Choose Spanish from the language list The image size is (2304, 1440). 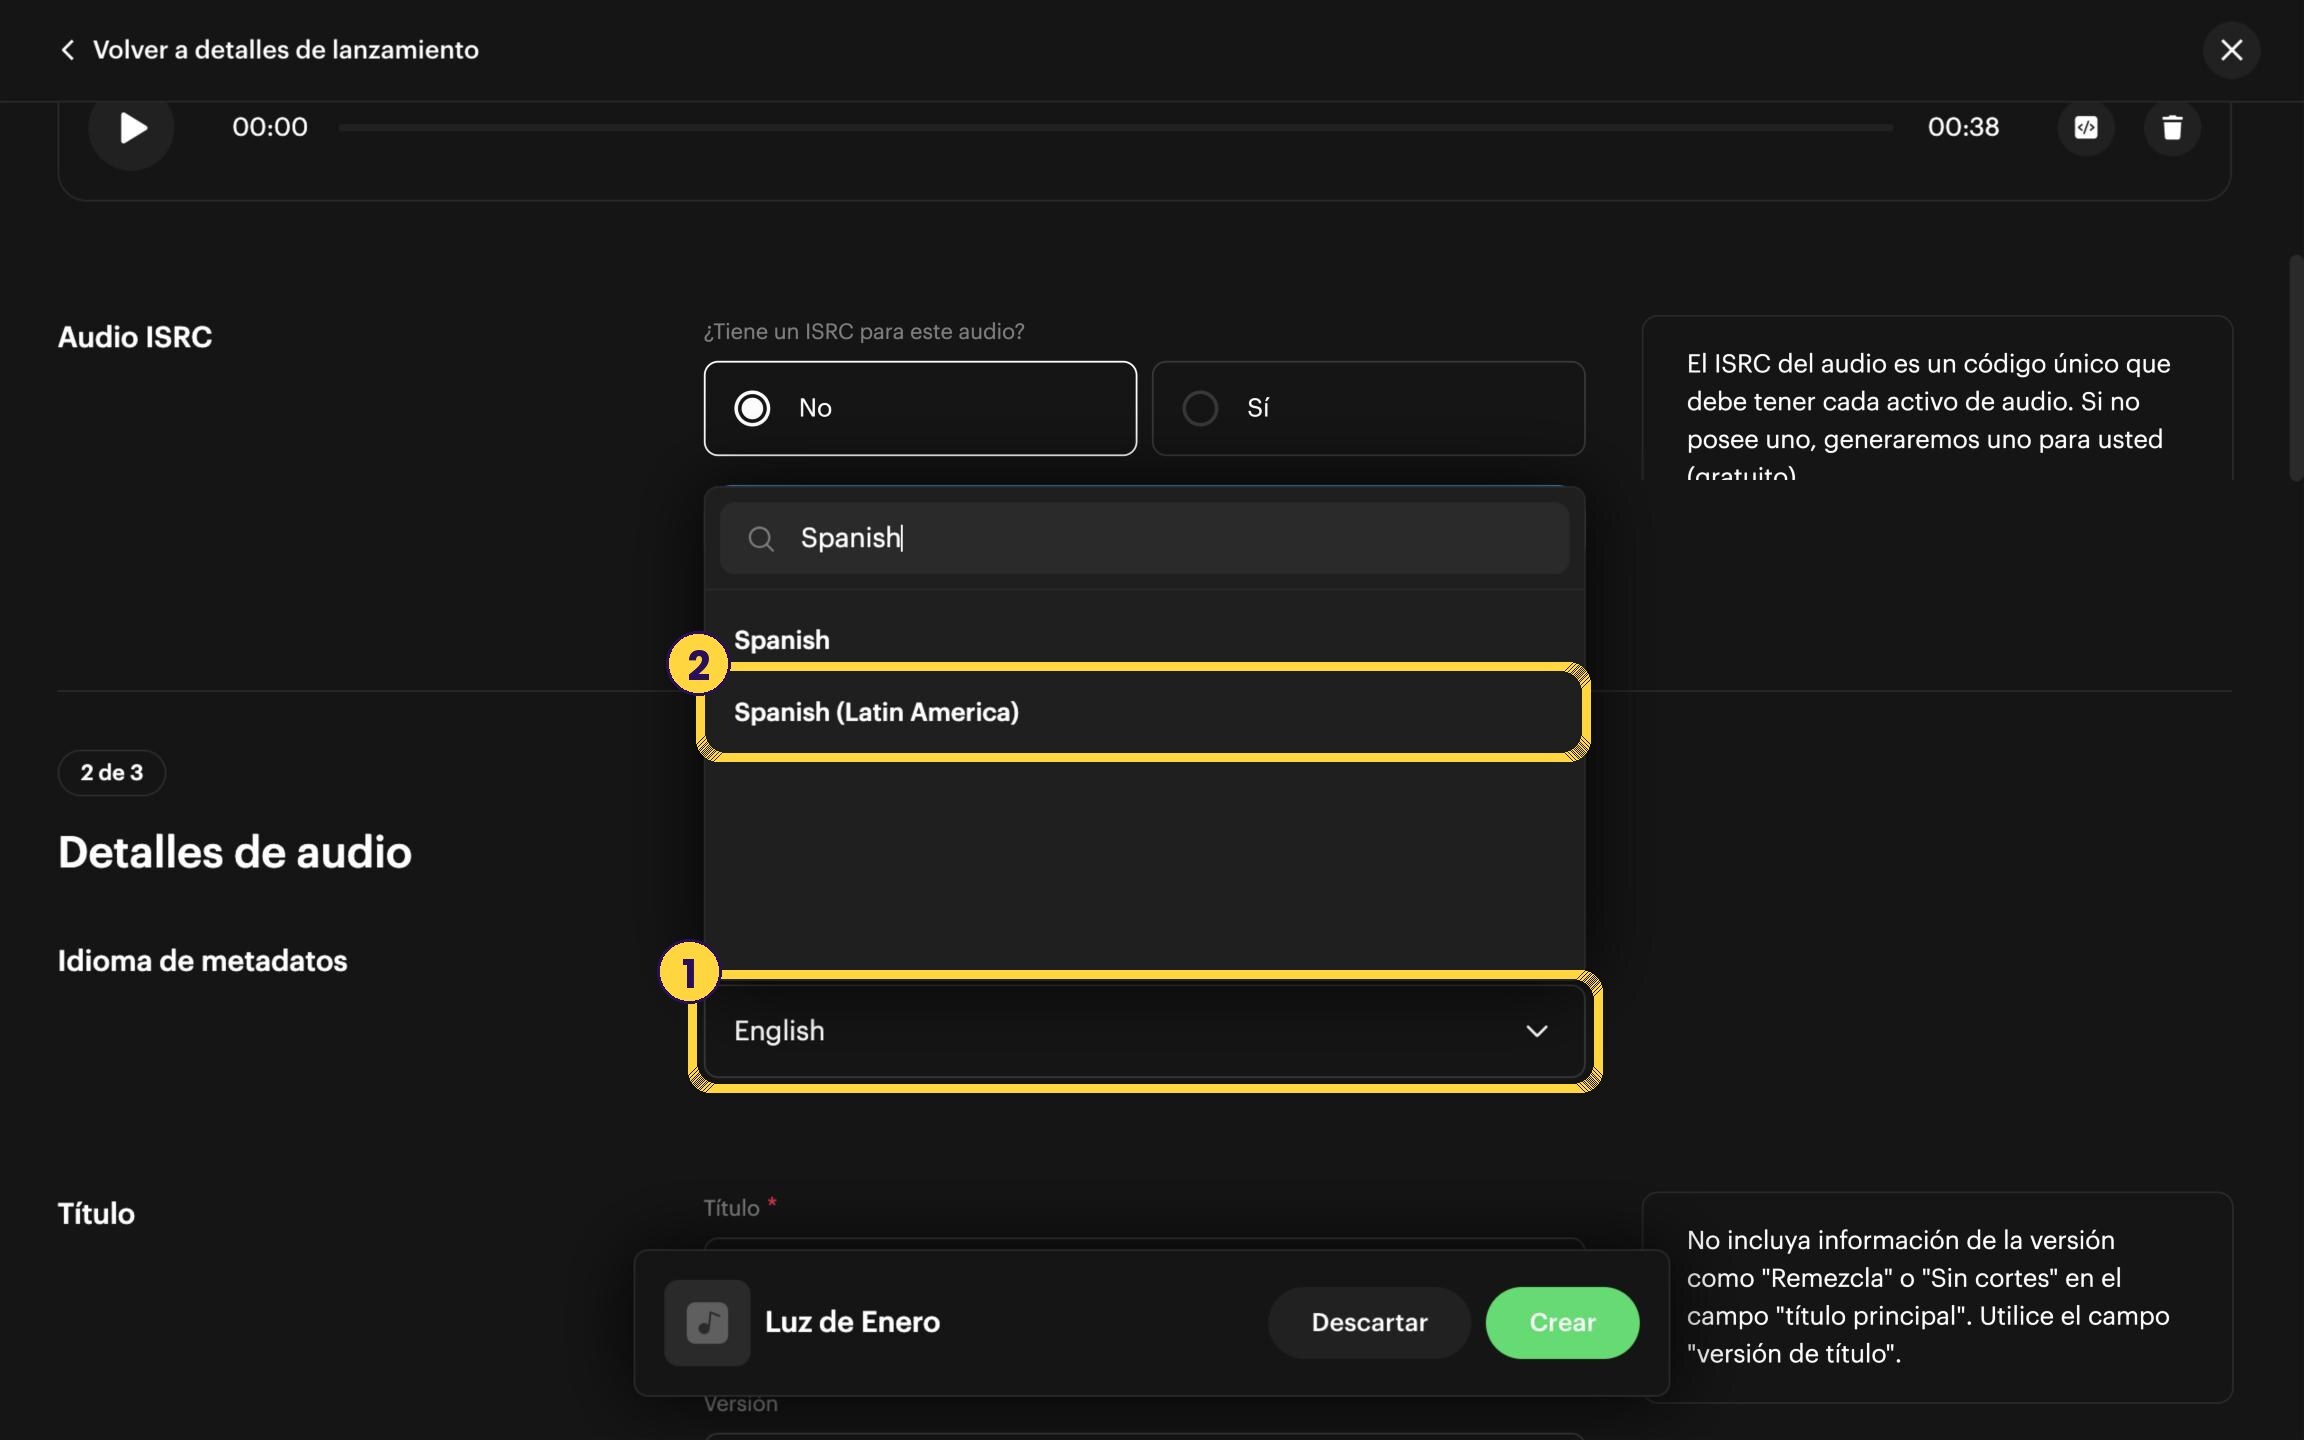(x=1144, y=640)
